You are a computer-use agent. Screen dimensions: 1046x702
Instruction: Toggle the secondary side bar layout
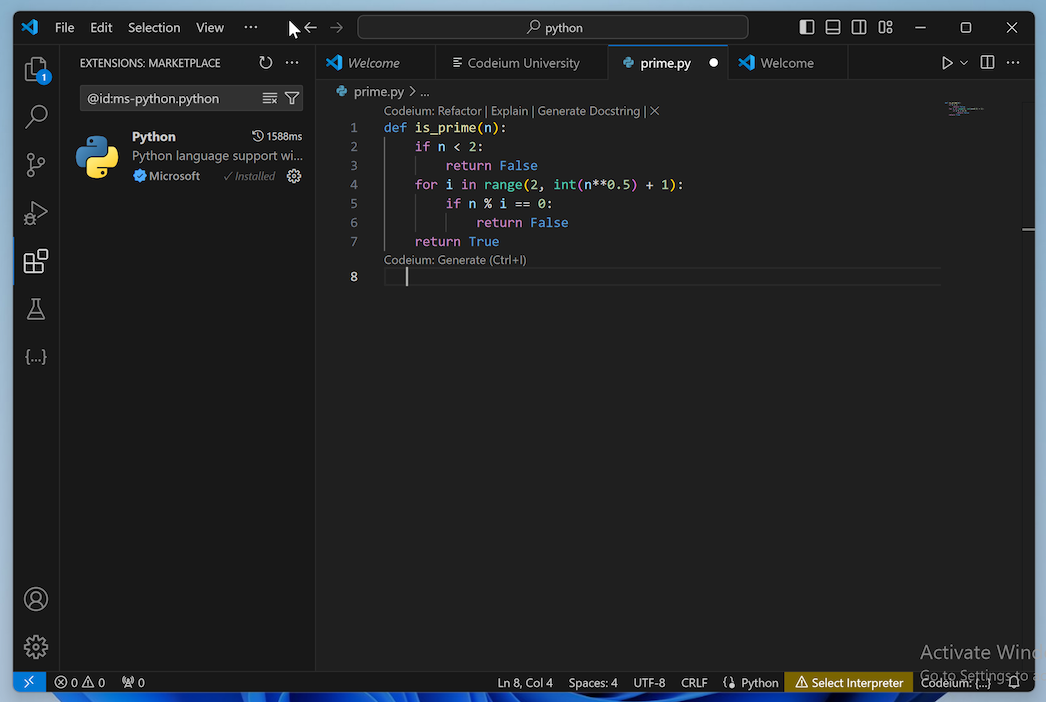pyautogui.click(x=859, y=28)
